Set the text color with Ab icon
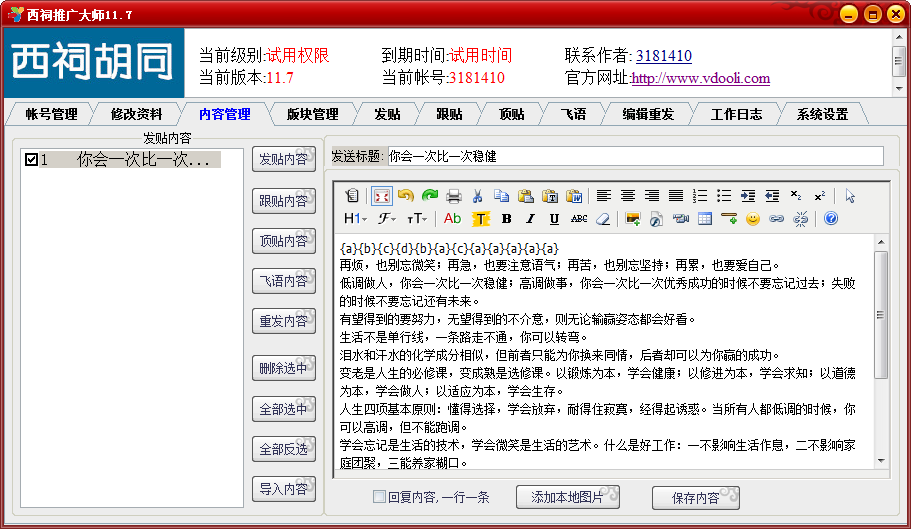The image size is (911, 529). click(452, 219)
